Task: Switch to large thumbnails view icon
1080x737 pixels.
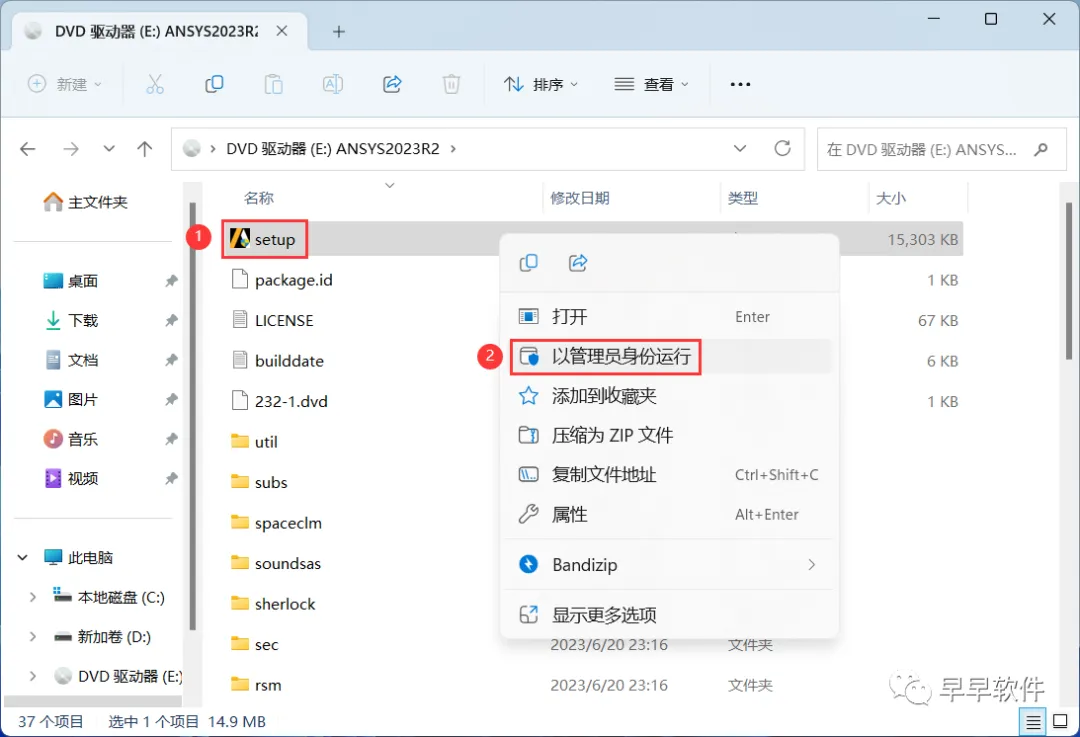Action: point(1061,722)
